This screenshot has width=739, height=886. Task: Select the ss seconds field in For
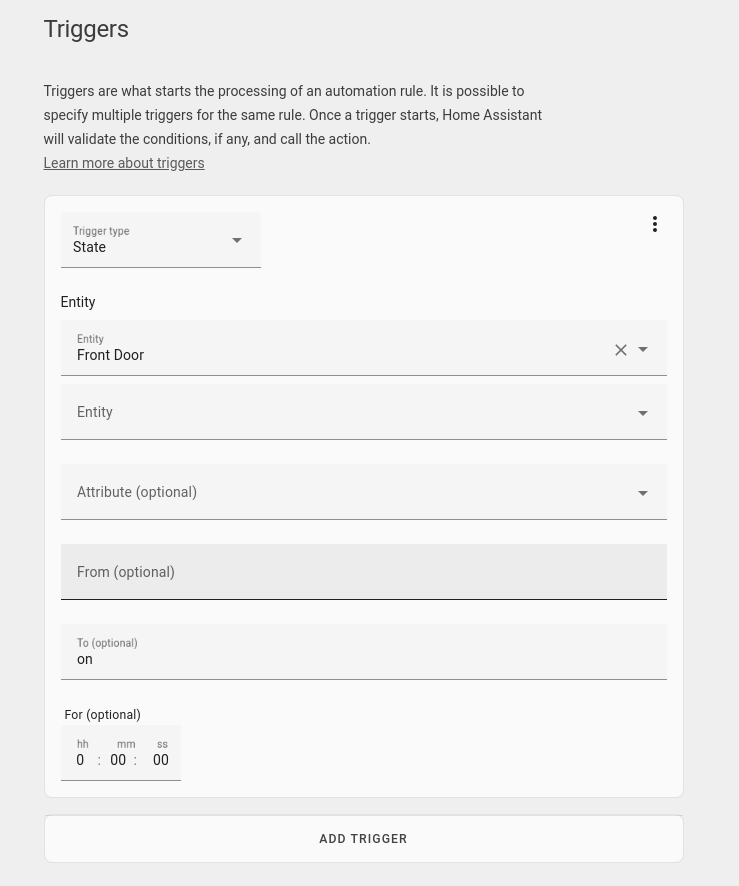[160, 760]
